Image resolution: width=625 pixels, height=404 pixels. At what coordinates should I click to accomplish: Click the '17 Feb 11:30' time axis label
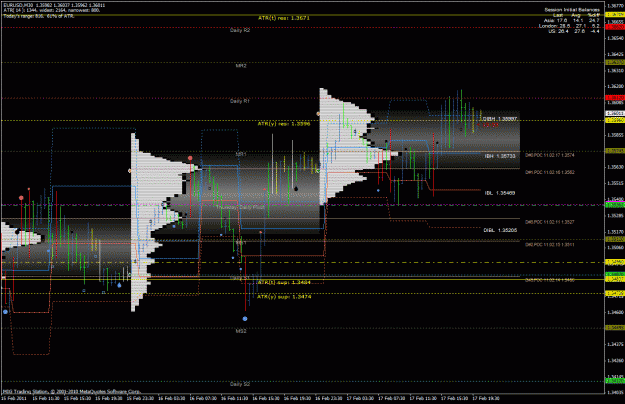point(423,398)
